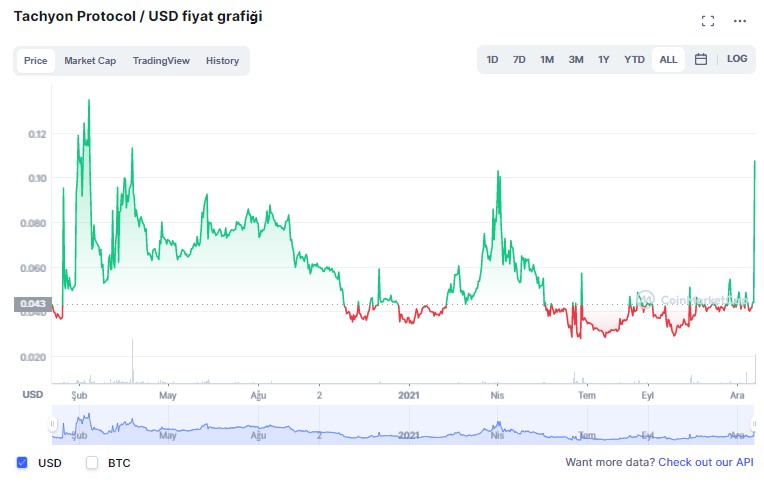Open the fullscreen chart view icon

pos(707,21)
